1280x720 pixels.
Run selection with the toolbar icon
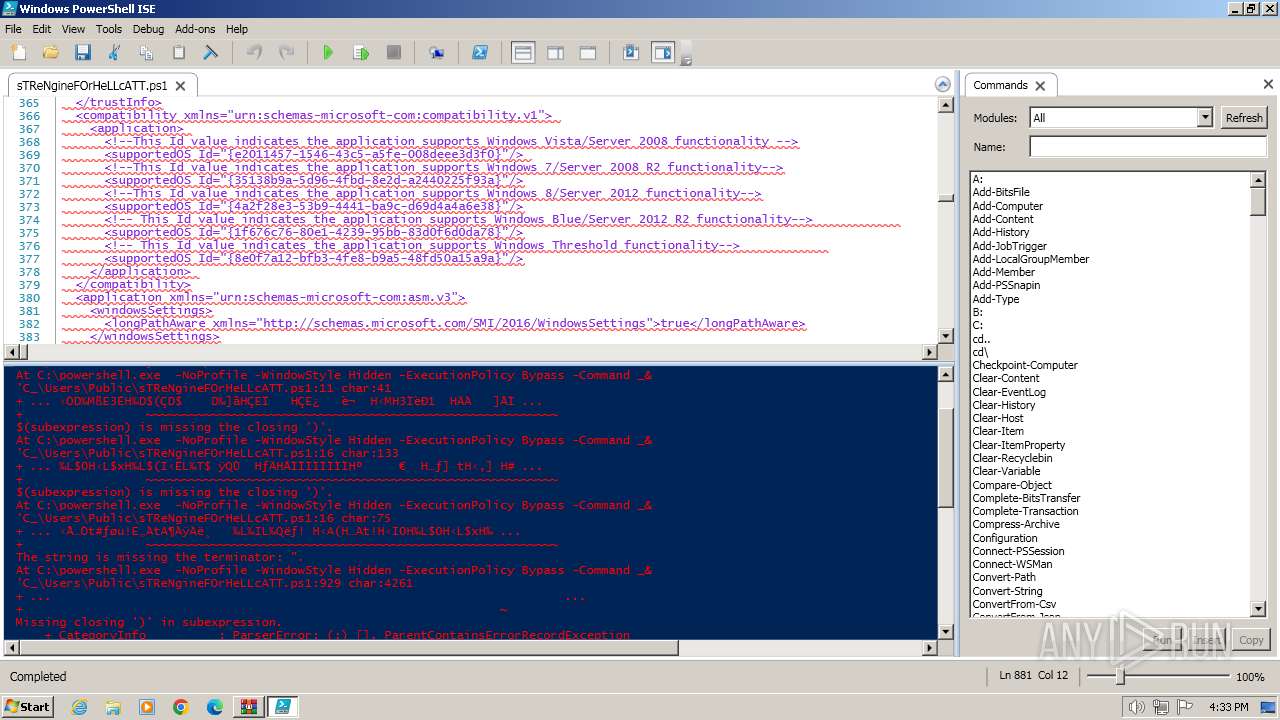click(361, 52)
